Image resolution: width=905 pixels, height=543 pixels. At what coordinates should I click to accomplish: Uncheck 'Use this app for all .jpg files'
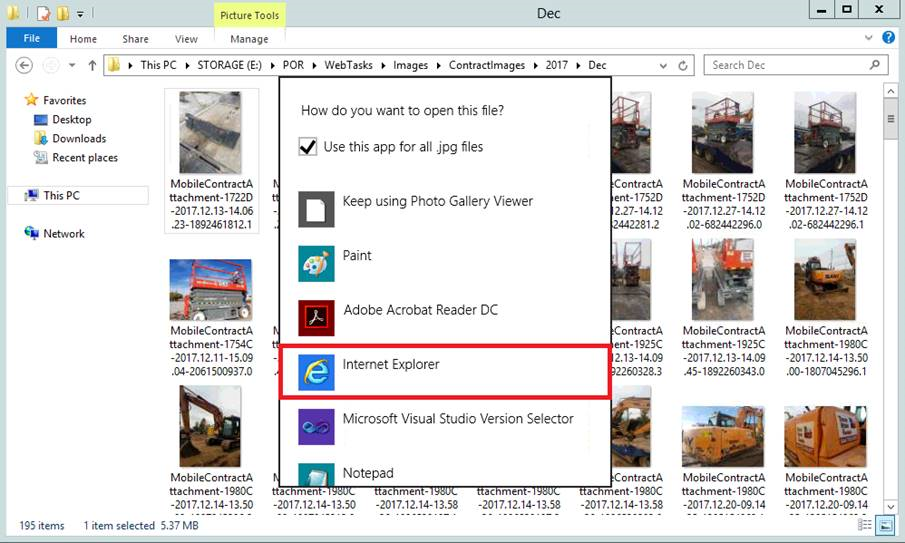point(308,147)
